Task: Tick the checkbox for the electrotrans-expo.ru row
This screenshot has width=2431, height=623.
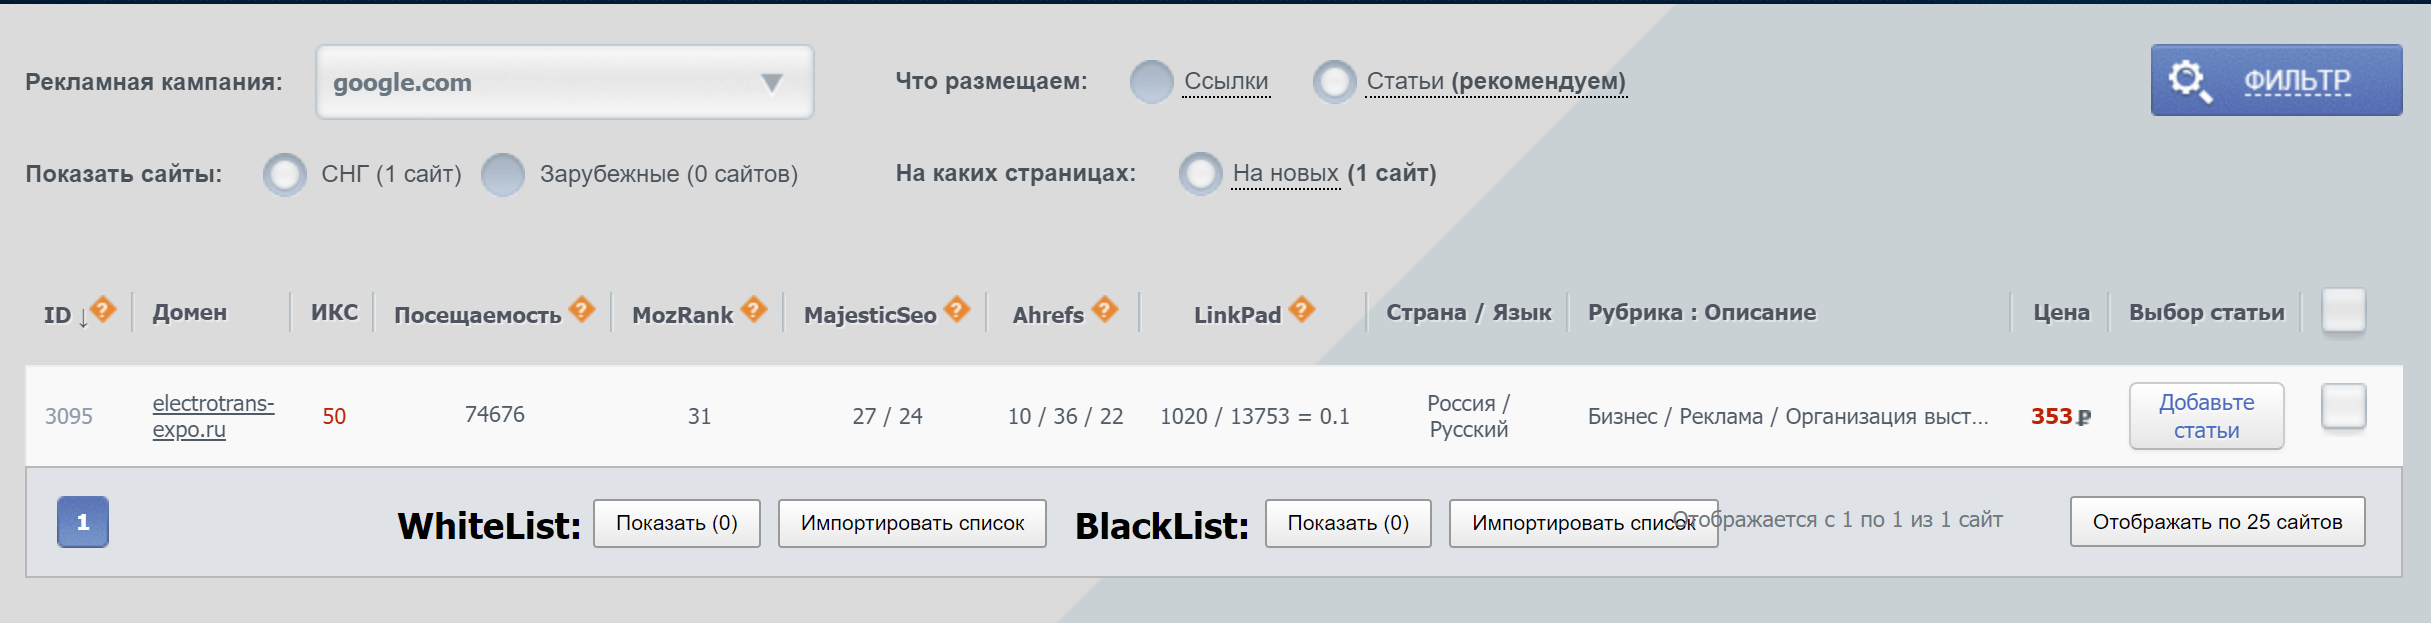Action: [x=2343, y=407]
